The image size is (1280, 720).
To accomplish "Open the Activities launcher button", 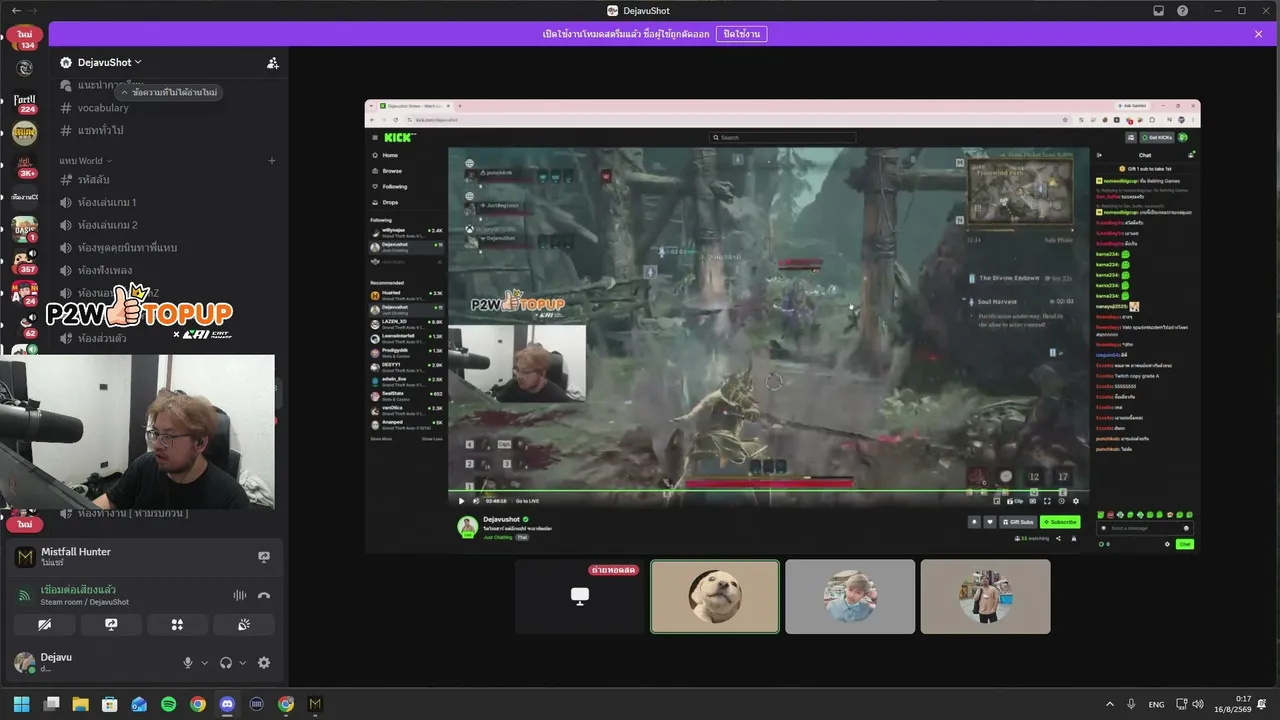I will pyautogui.click(x=177, y=625).
